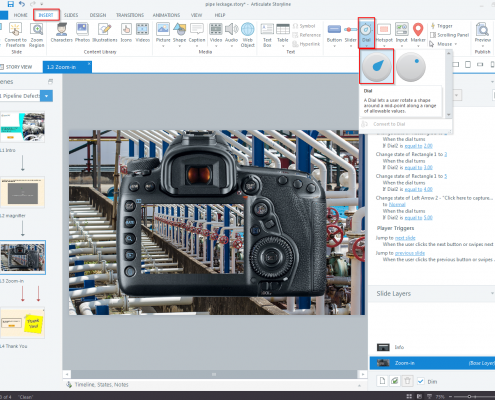
Task: Adjust the zoom slider in status bar
Action: click(x=469, y=396)
